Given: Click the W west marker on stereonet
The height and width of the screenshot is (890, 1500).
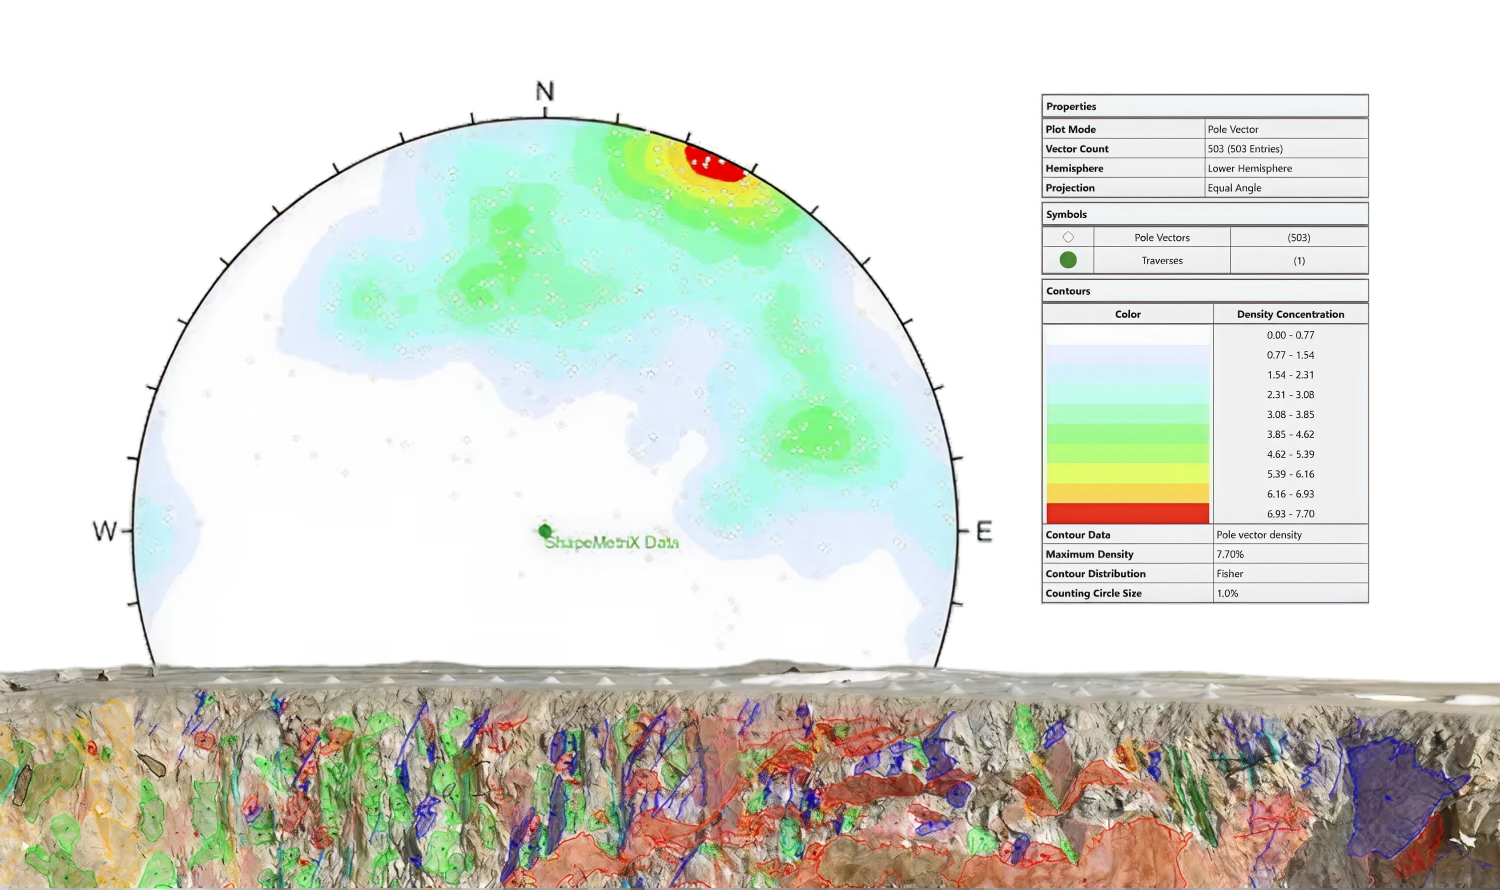Looking at the screenshot, I should tap(104, 530).
